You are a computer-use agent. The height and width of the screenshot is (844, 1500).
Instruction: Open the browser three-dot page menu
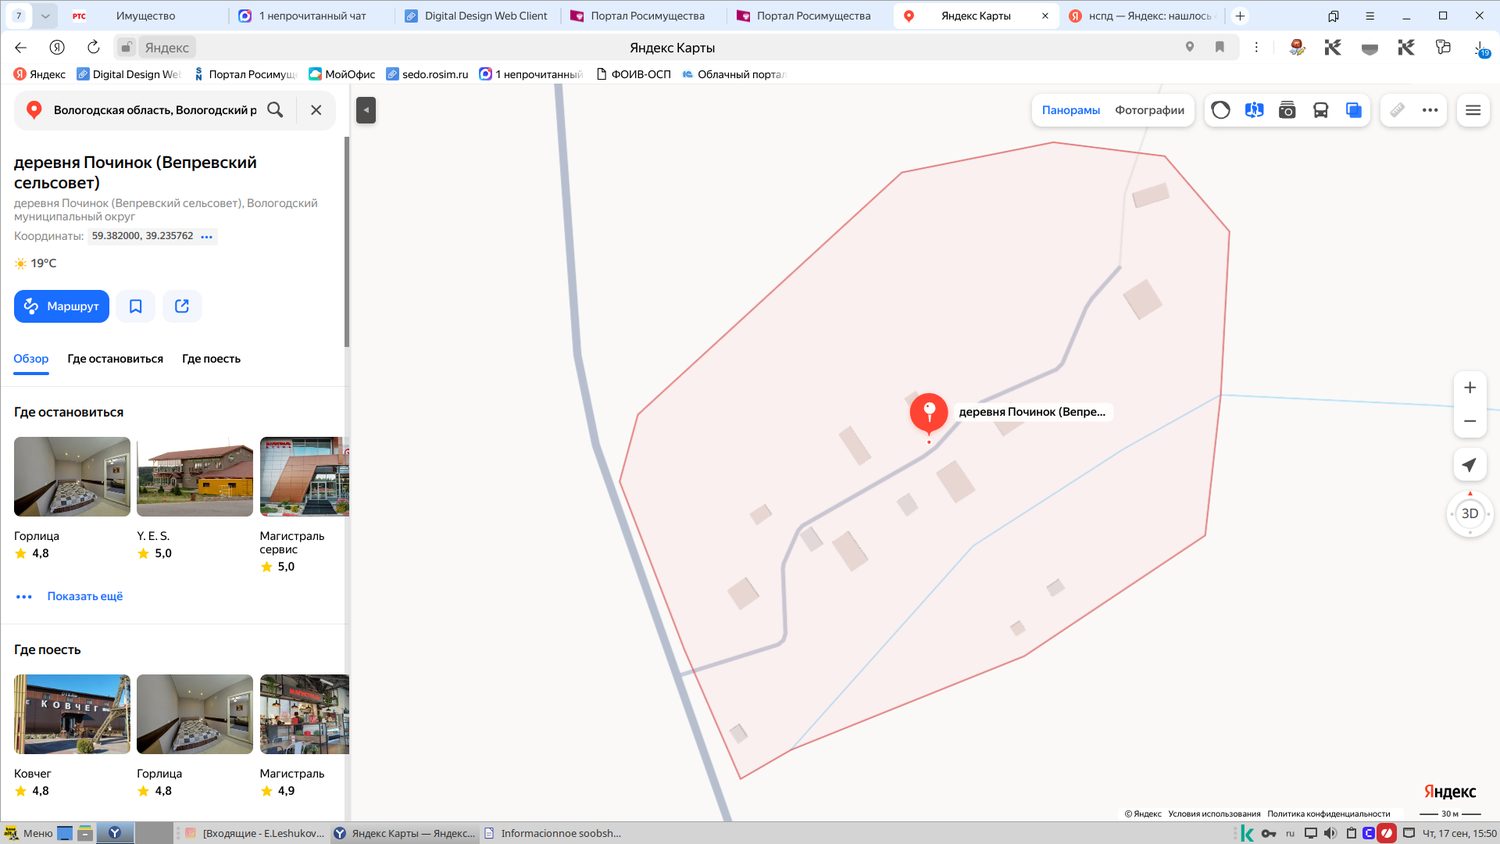click(1256, 47)
